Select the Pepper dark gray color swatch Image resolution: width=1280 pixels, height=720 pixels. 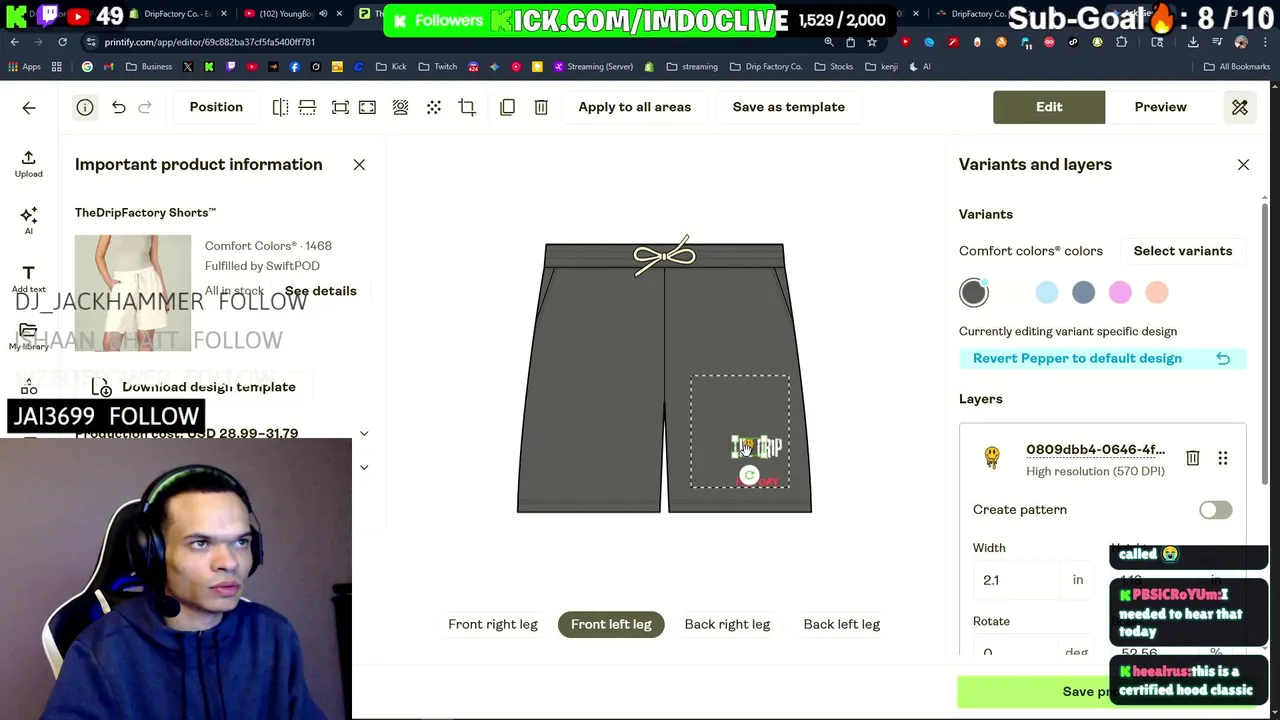pos(974,292)
